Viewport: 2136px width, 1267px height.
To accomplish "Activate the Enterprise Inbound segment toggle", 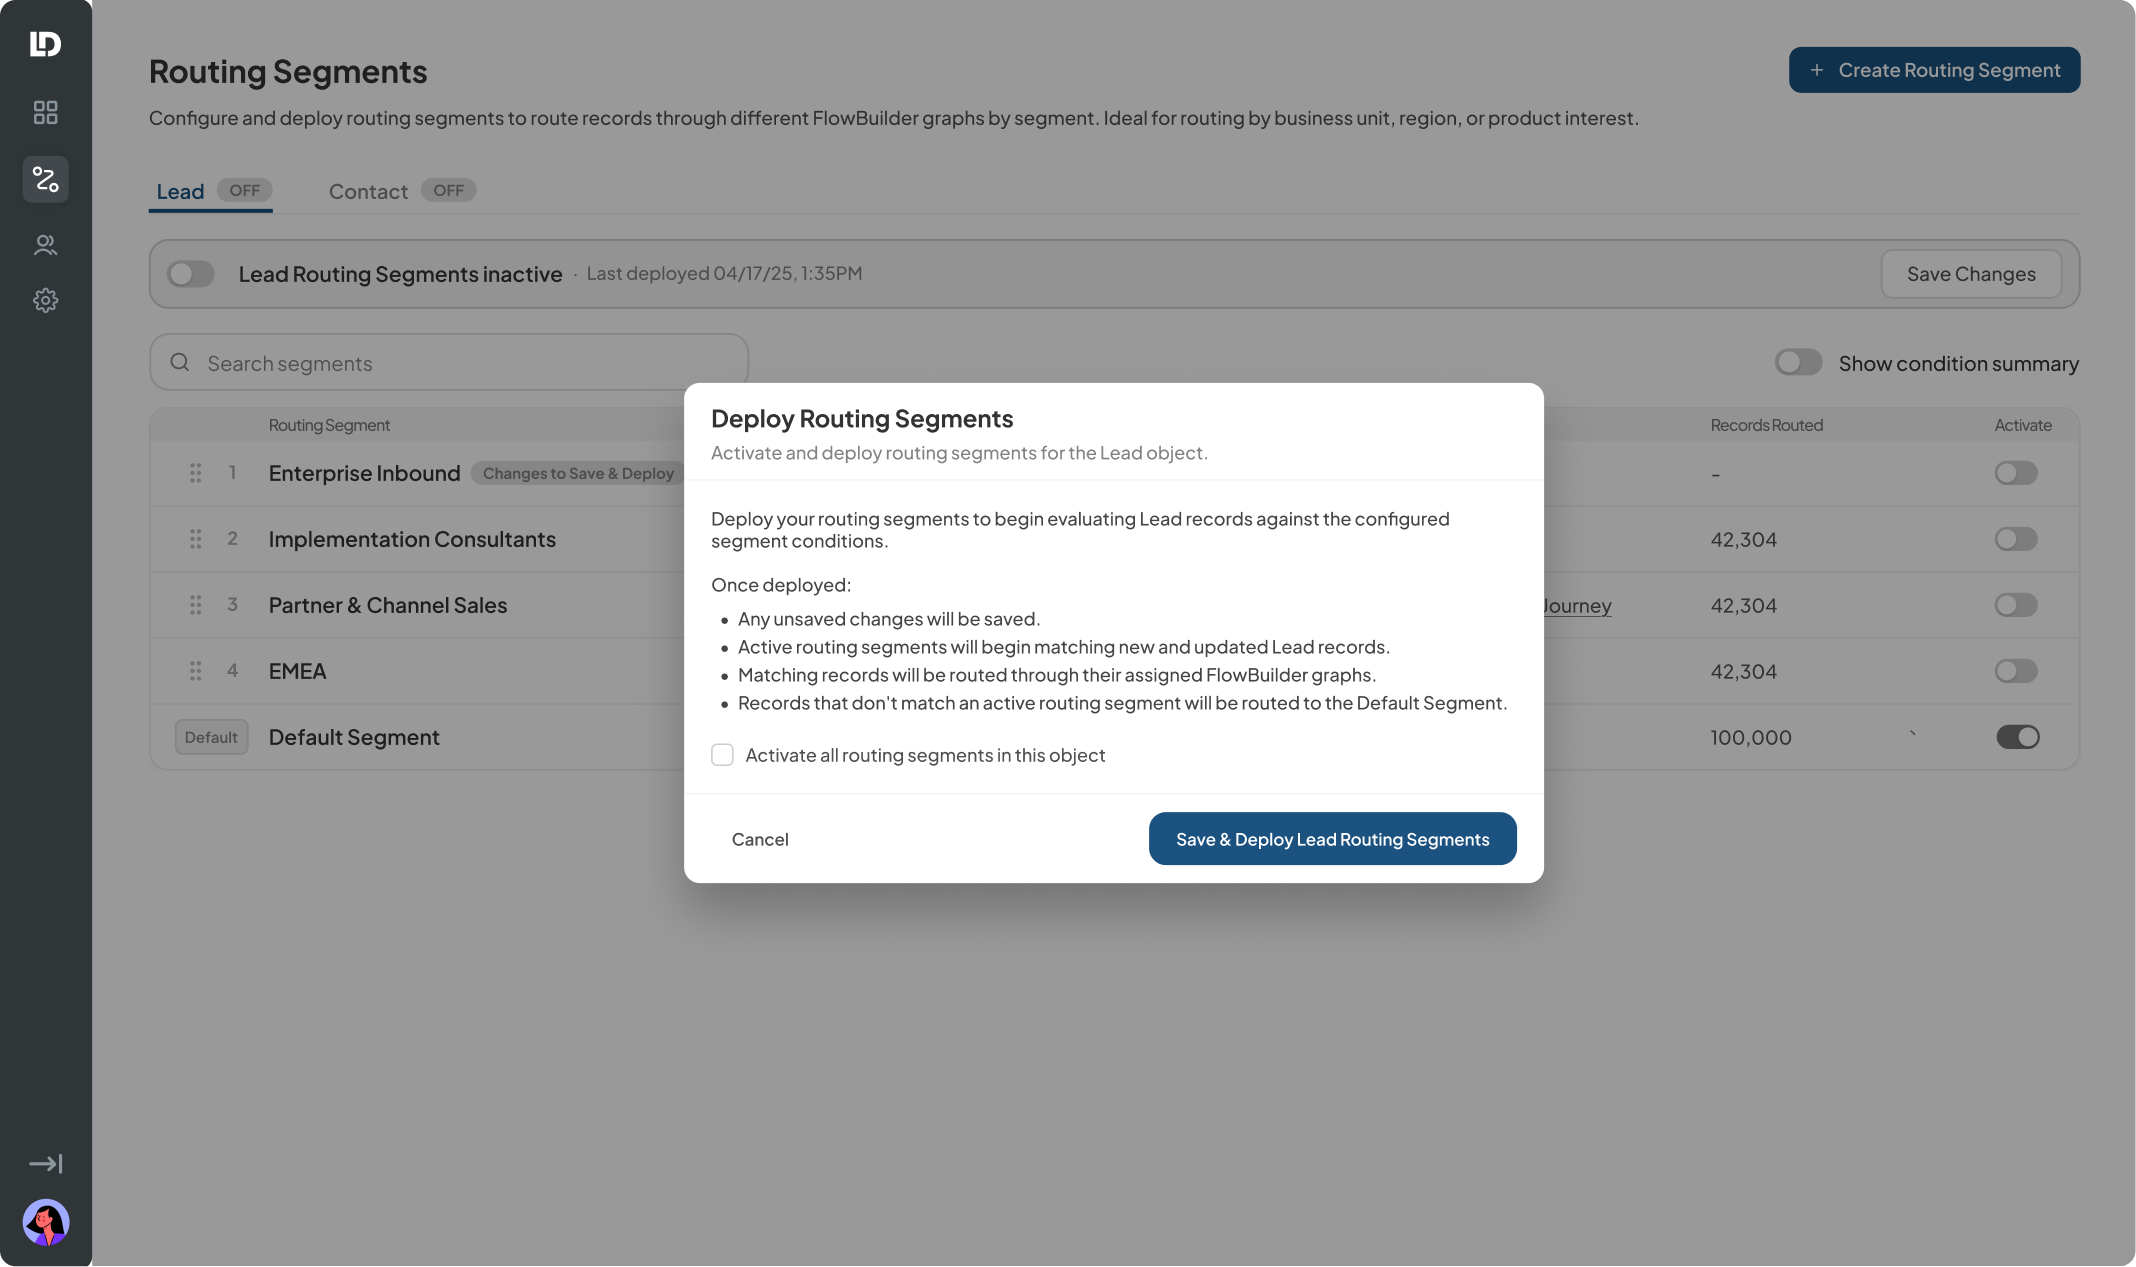I will coord(2016,473).
